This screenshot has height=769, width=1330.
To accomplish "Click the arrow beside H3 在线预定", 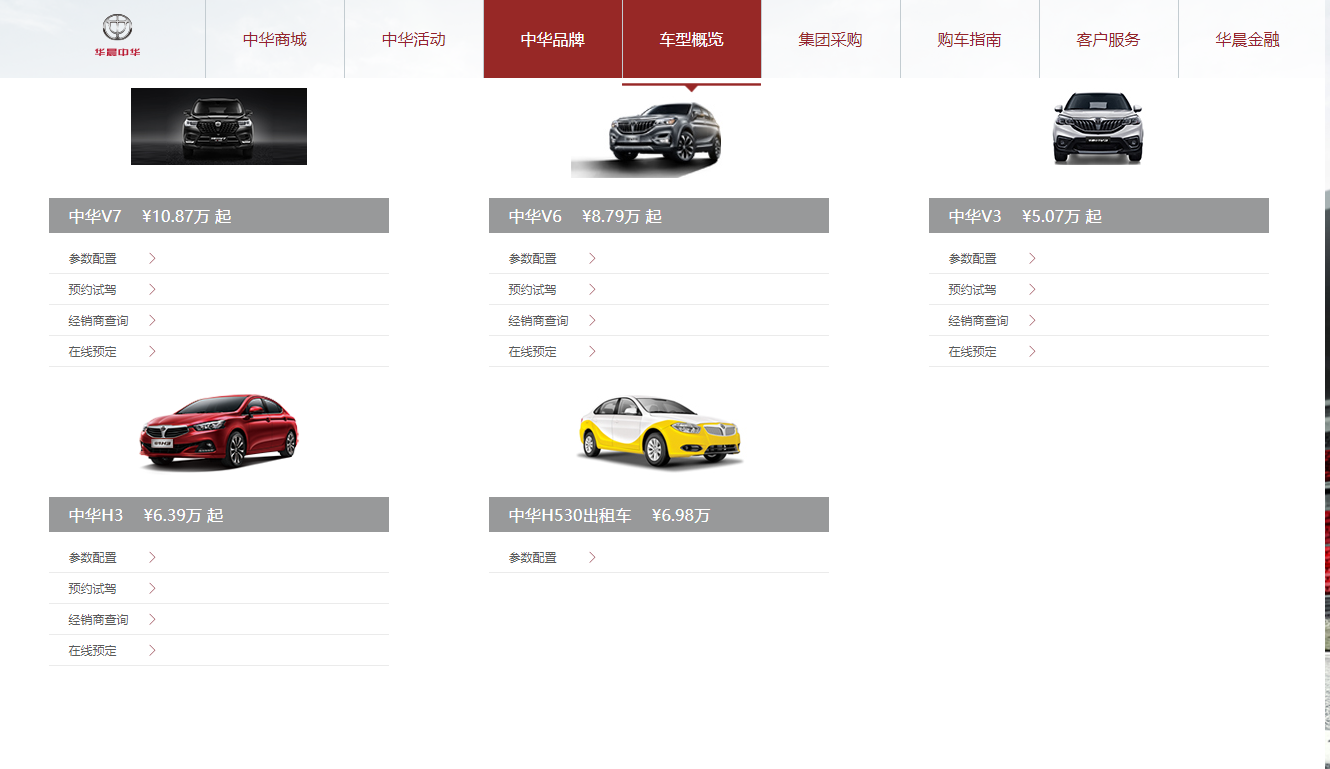I will (x=152, y=650).
